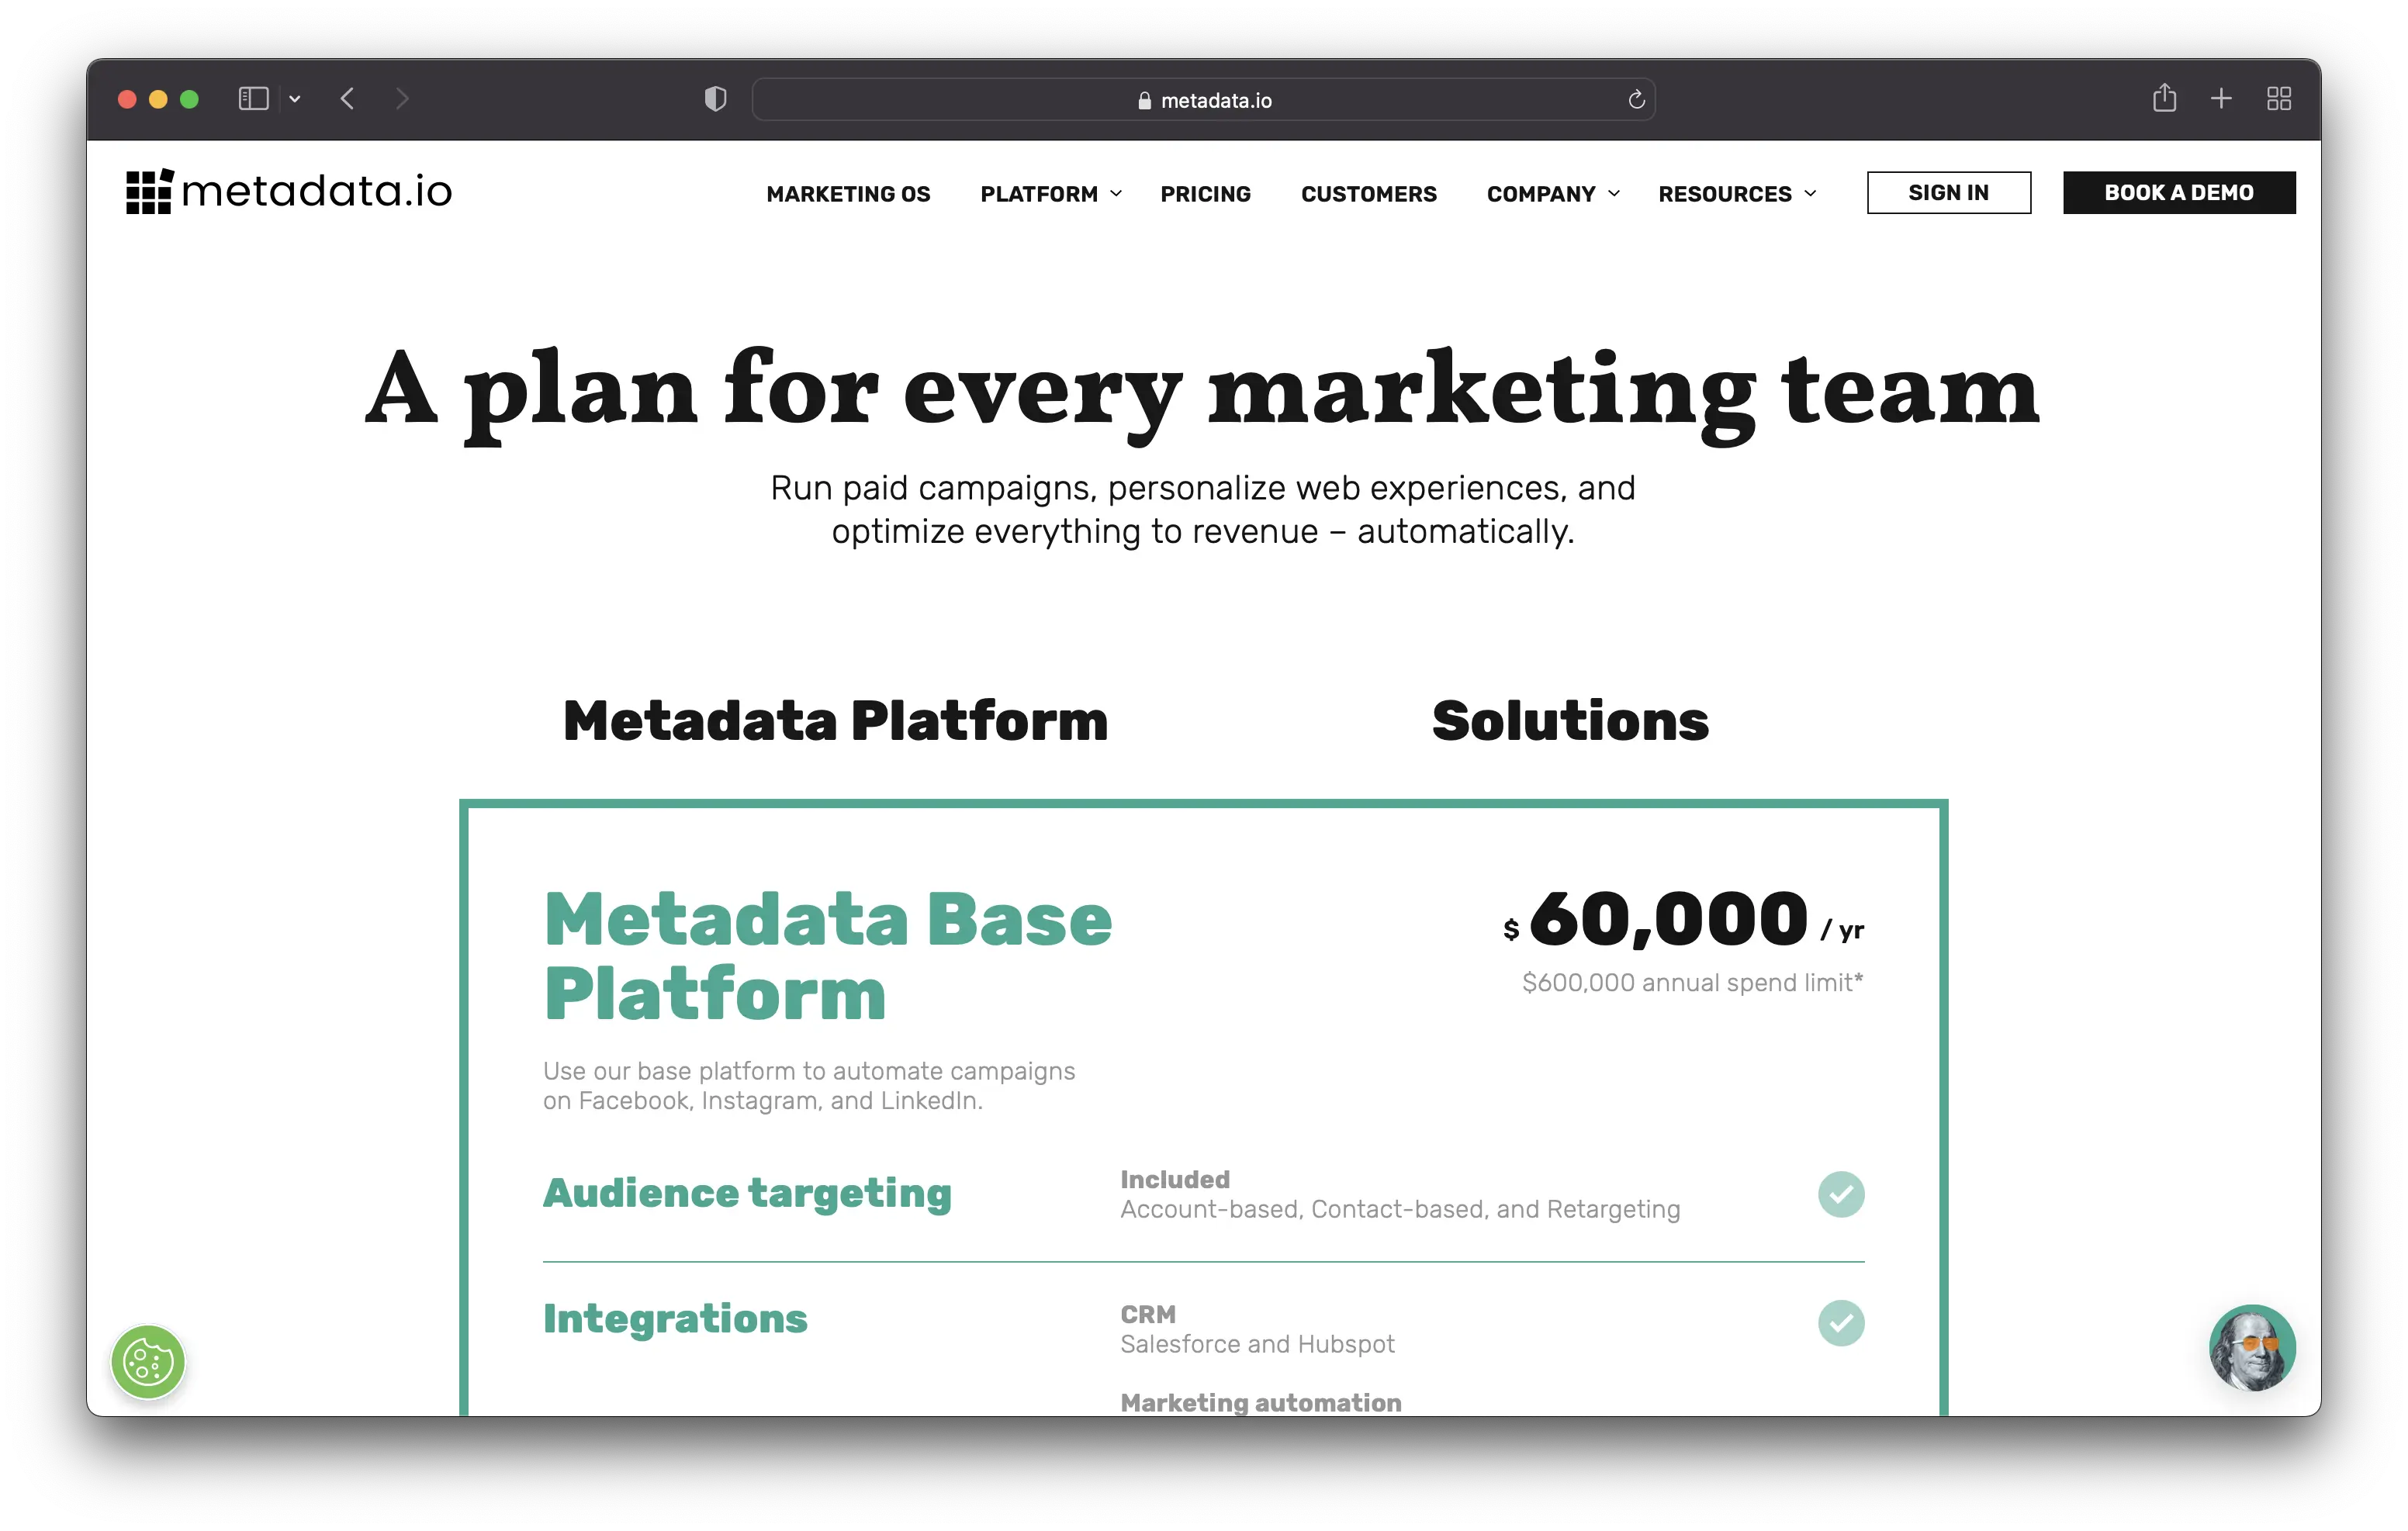Viewport: 2408px width, 1531px height.
Task: Reload the page with the refresh icon
Action: 1636,100
